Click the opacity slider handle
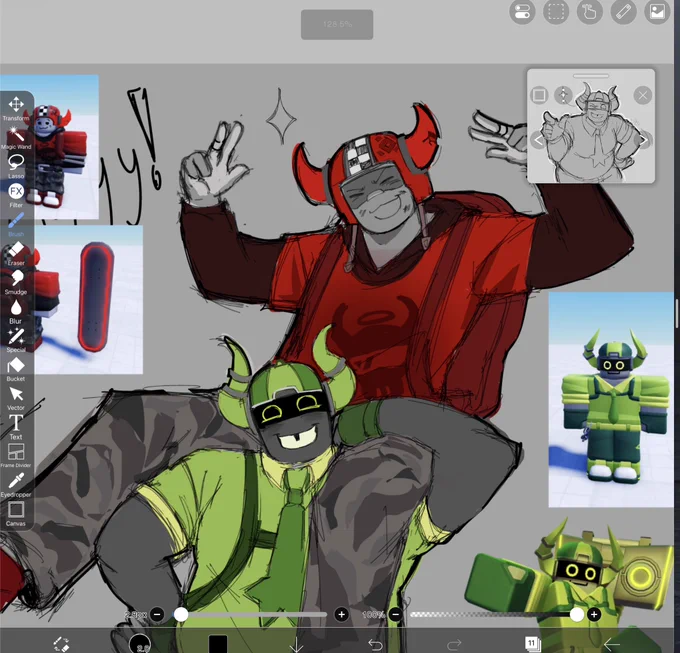 pos(577,614)
